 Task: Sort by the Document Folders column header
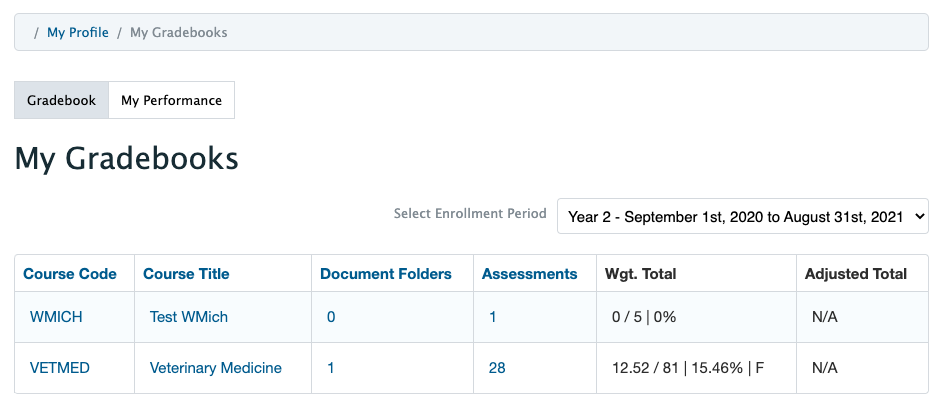point(385,274)
